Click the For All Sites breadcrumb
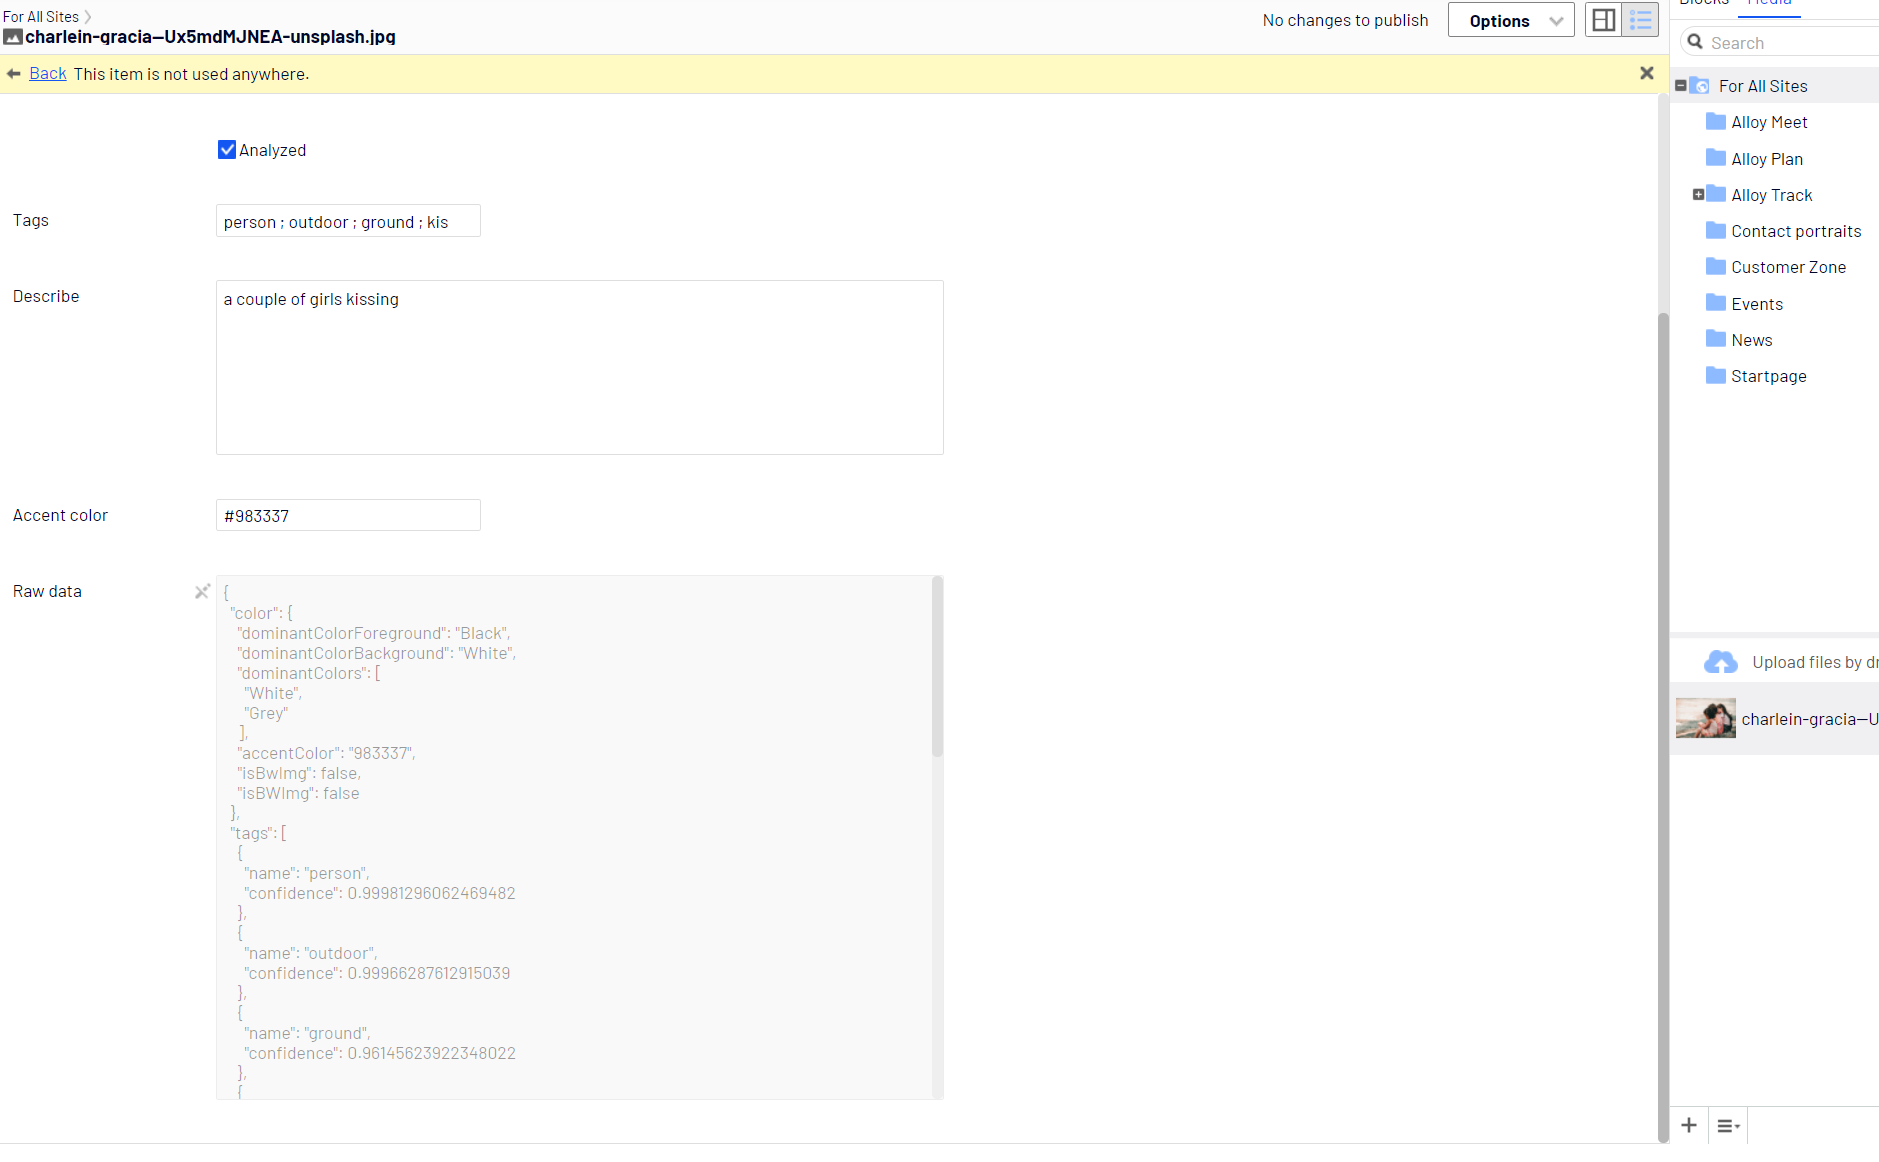Screen dimensions: 1879x1162 [x=41, y=17]
